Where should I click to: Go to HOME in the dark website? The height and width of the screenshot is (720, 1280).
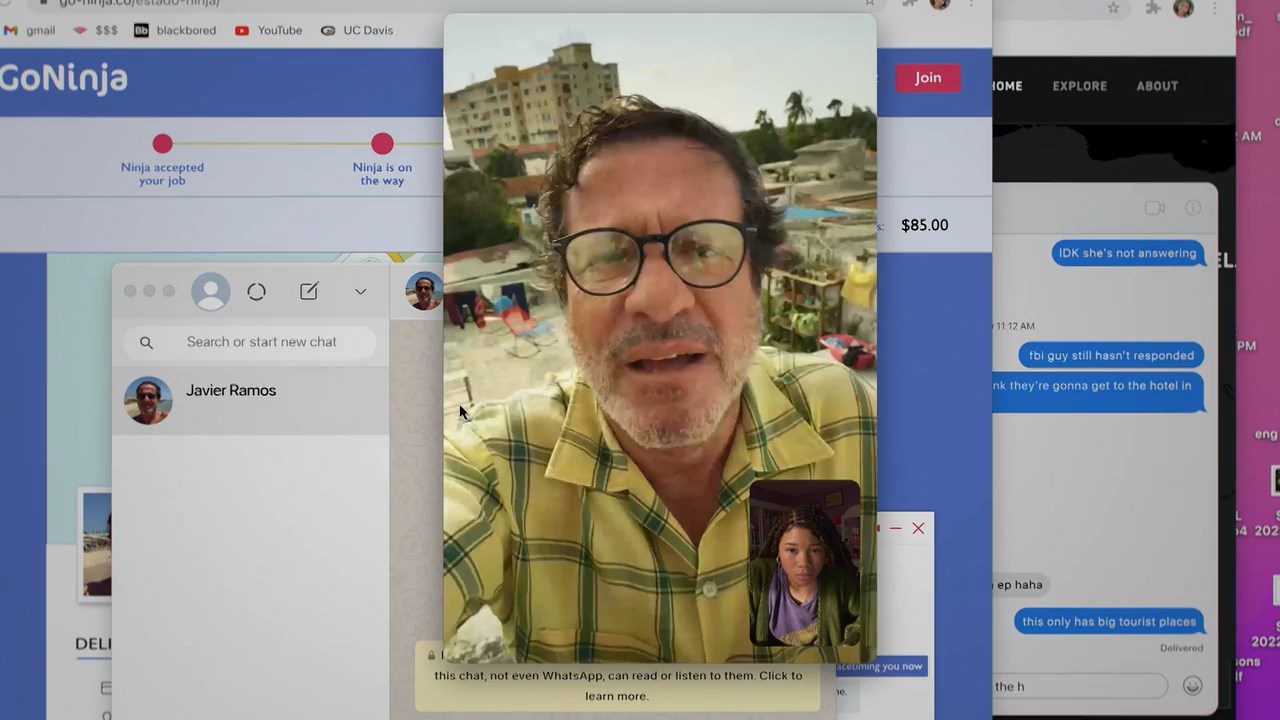(x=1007, y=86)
